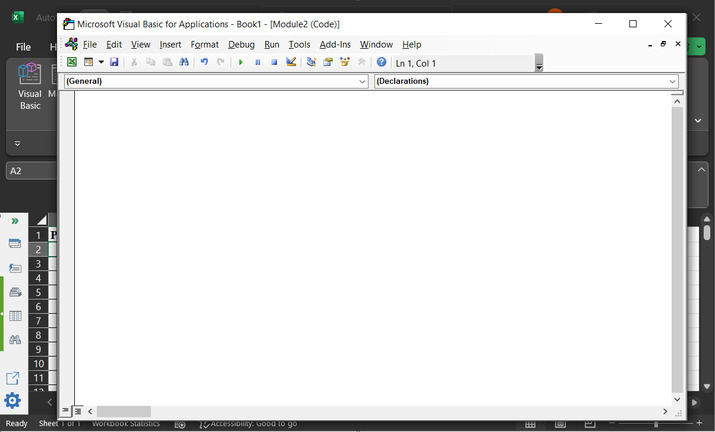Screen dimensions: 715x432
Task: Click the Select All corner in Excel
Action: tap(41, 220)
